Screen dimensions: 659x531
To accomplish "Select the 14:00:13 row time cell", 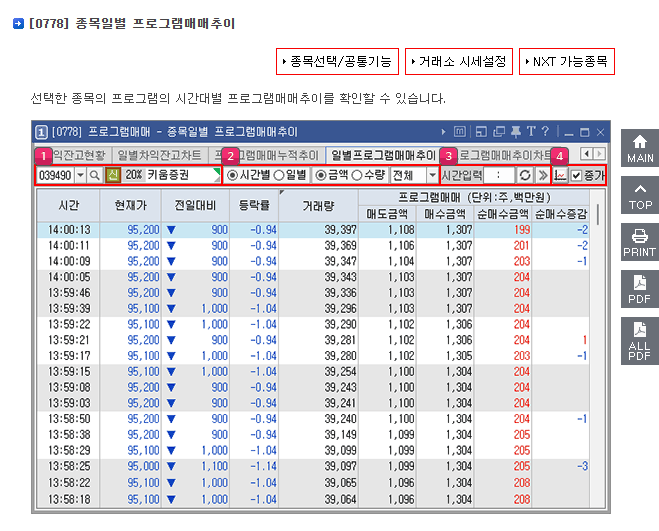I will [69, 230].
